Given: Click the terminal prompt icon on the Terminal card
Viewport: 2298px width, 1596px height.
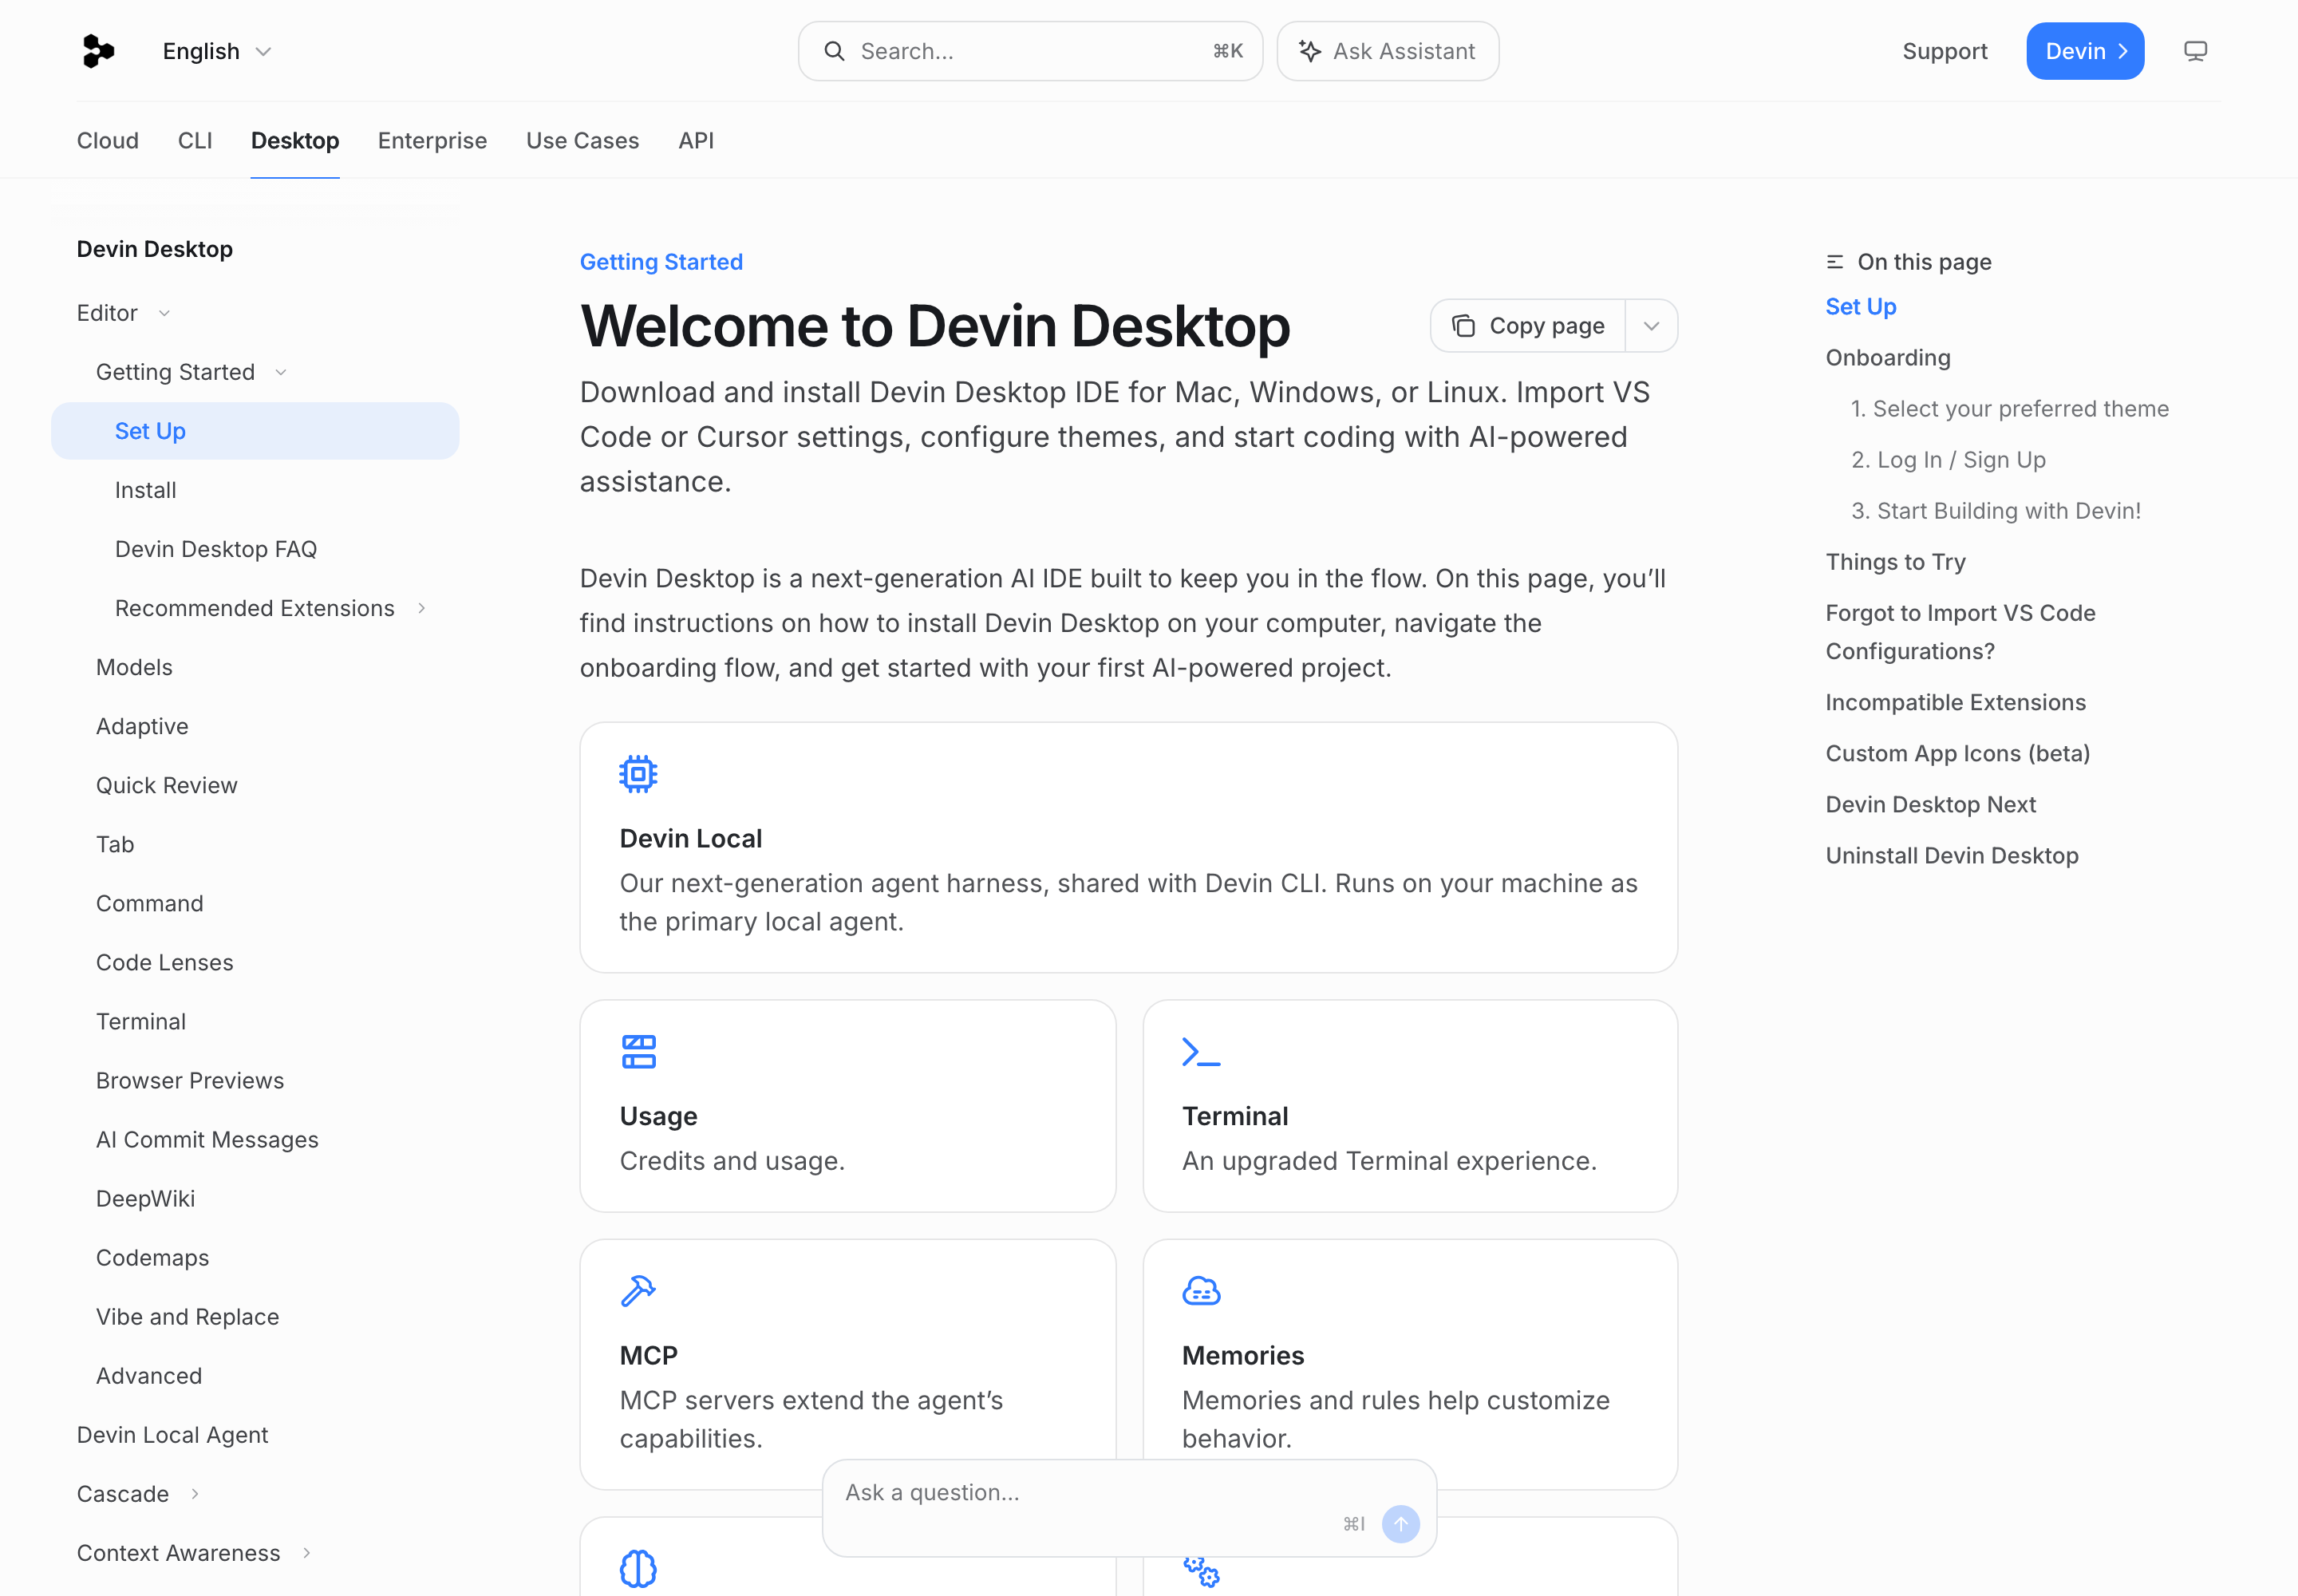Looking at the screenshot, I should point(1201,1052).
